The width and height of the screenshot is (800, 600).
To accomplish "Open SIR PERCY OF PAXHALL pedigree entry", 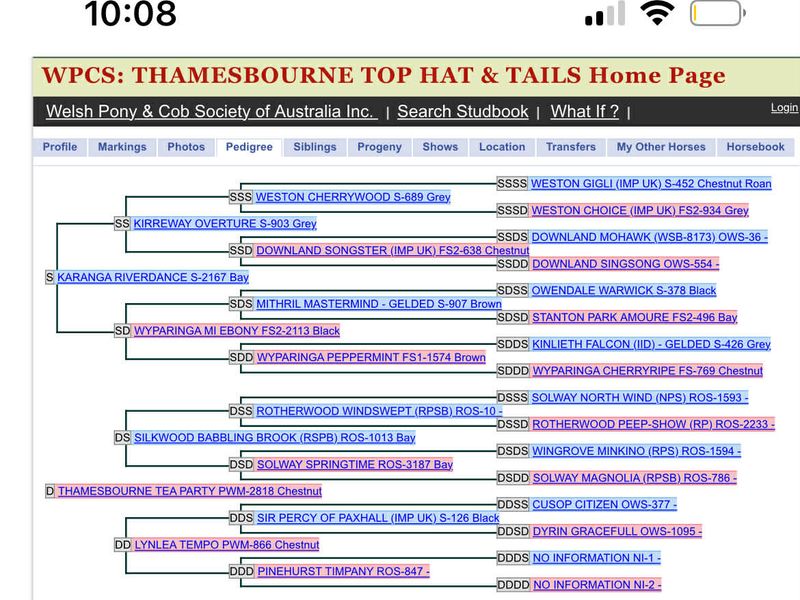I will point(377,518).
